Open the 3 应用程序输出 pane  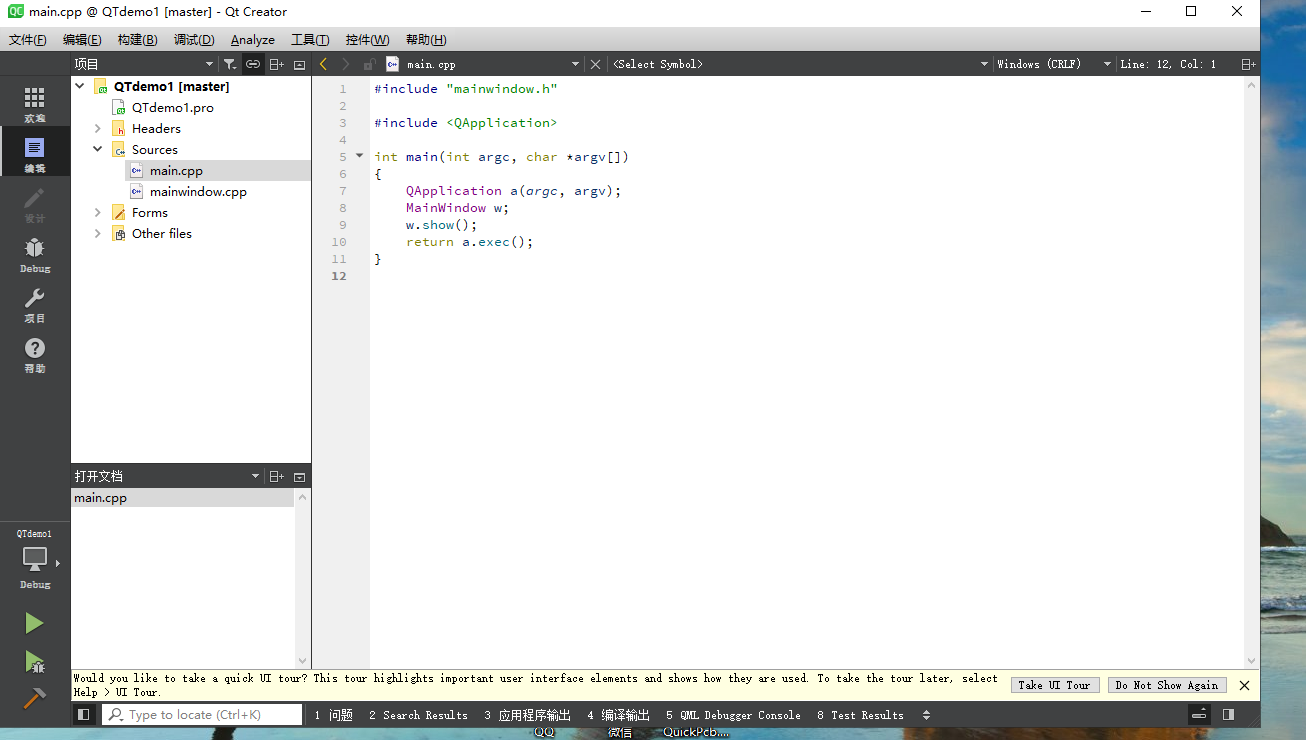pos(528,715)
